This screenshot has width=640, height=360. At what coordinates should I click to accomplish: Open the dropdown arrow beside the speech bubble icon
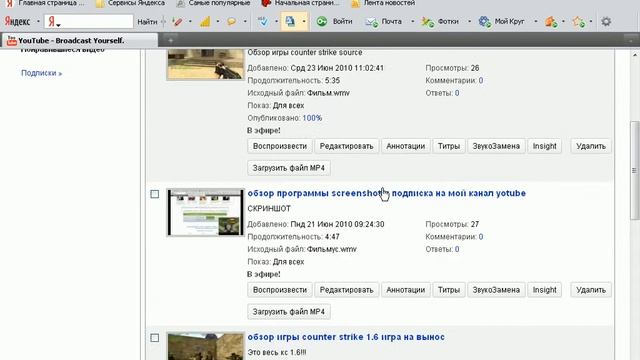tap(245, 21)
